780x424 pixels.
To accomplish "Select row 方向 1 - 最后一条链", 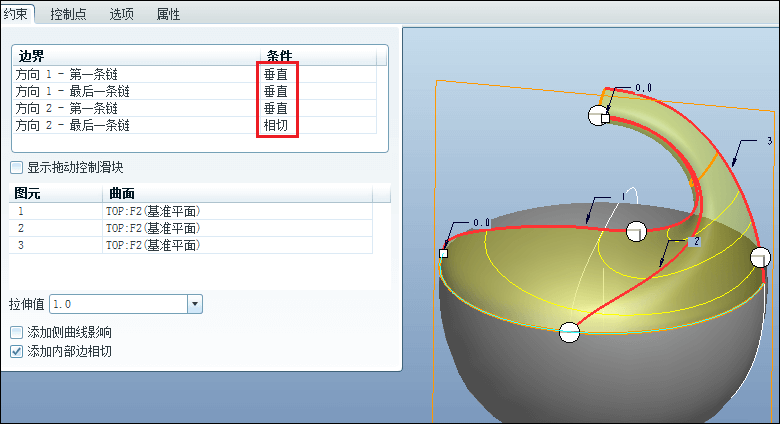I will (x=195, y=91).
